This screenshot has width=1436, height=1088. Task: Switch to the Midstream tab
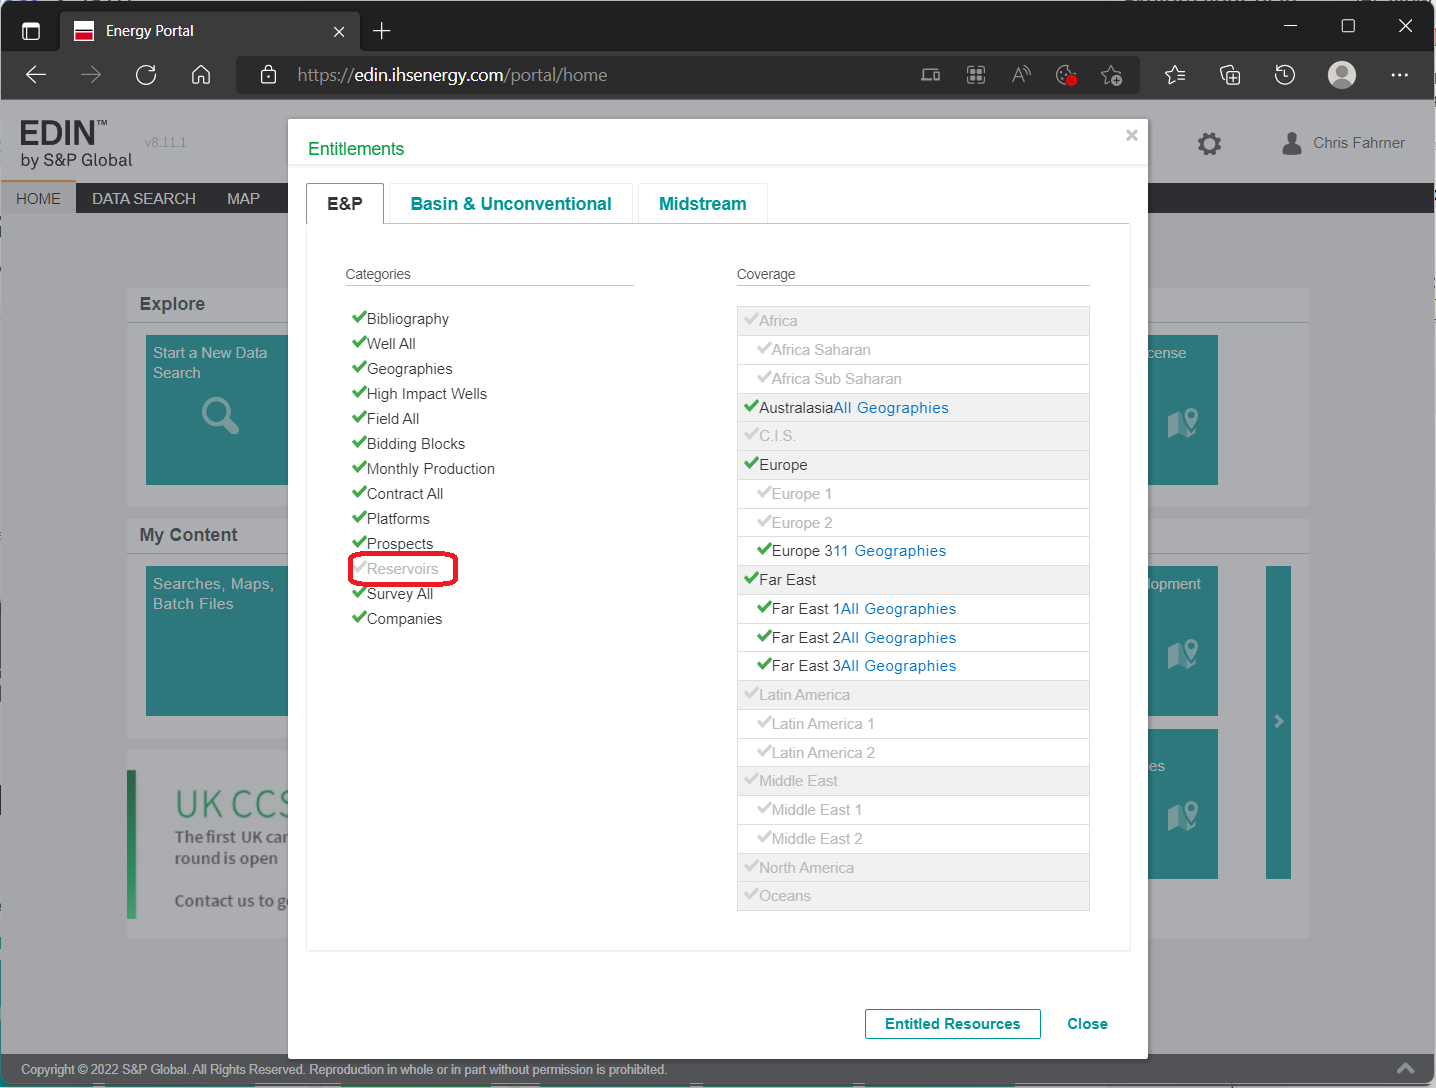pos(703,203)
